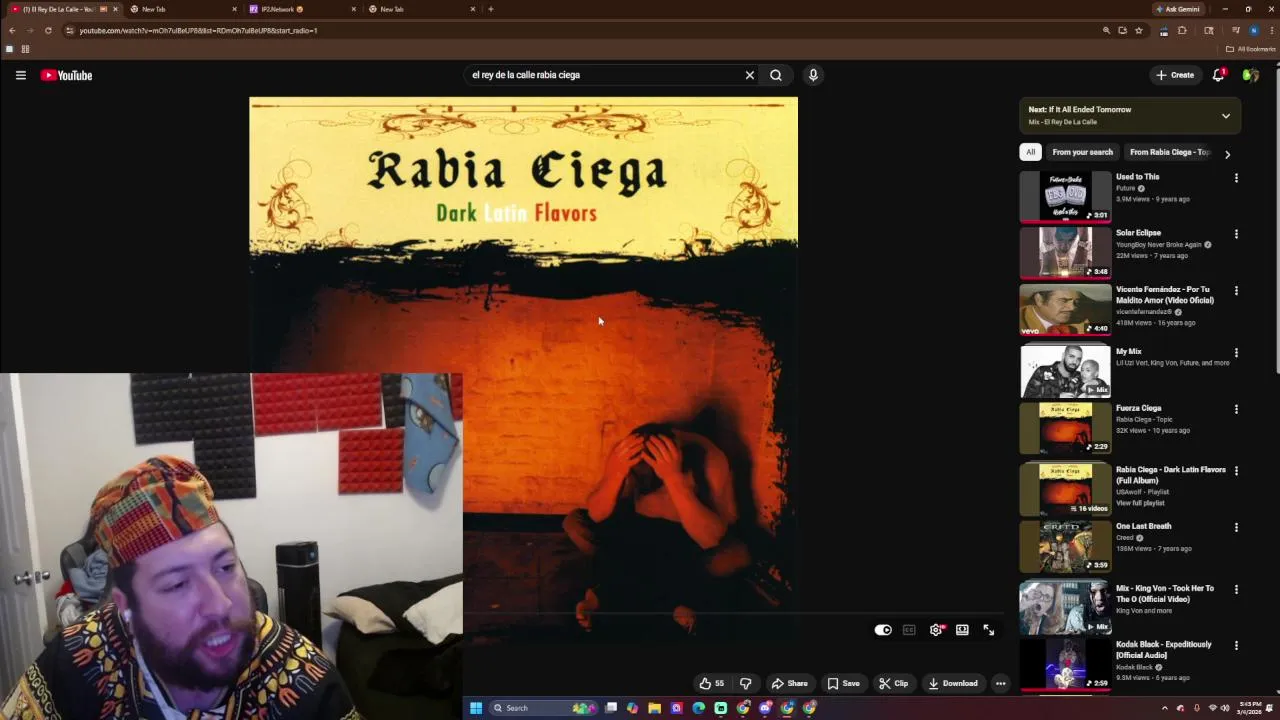Enter fullscreen on the video player

(989, 630)
